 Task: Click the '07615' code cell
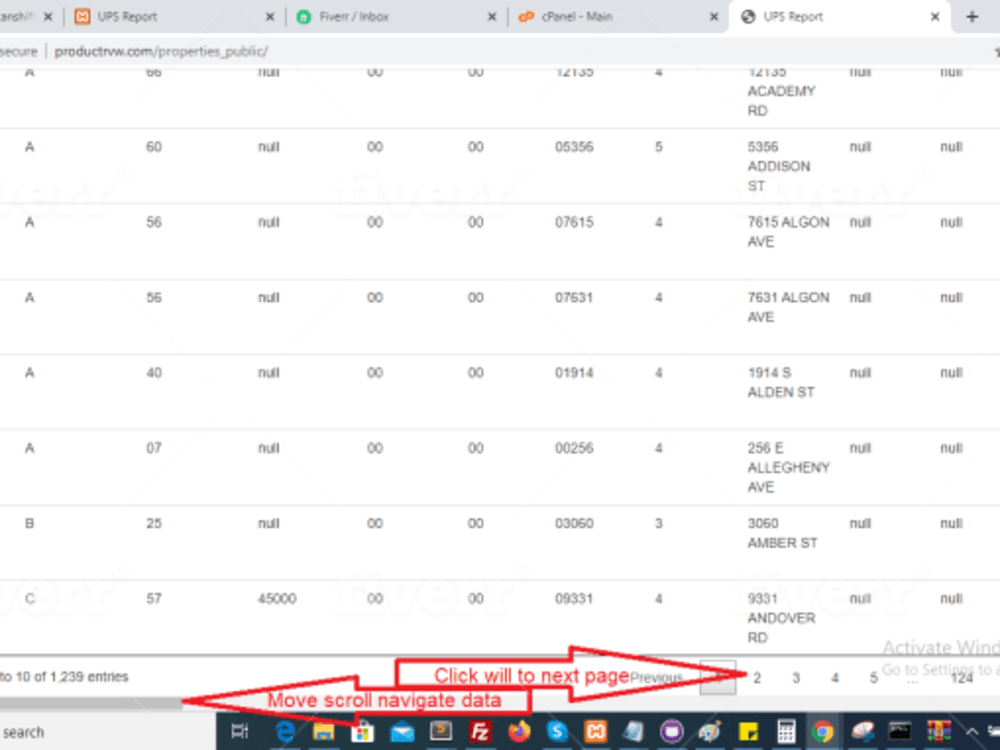click(574, 223)
